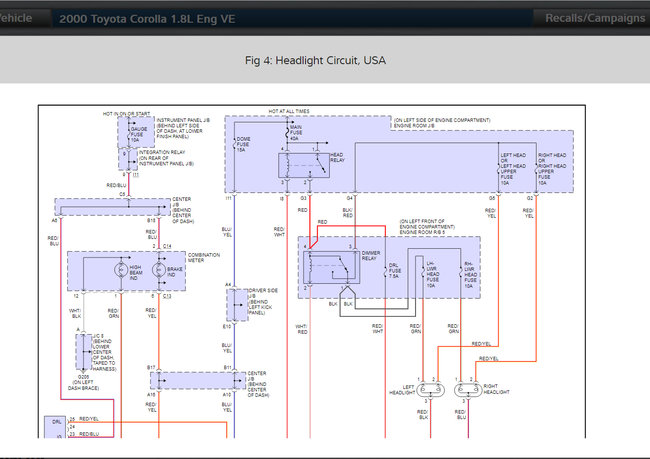Click the brake indicator lamp symbol
650x459 pixels.
pyautogui.click(x=159, y=270)
